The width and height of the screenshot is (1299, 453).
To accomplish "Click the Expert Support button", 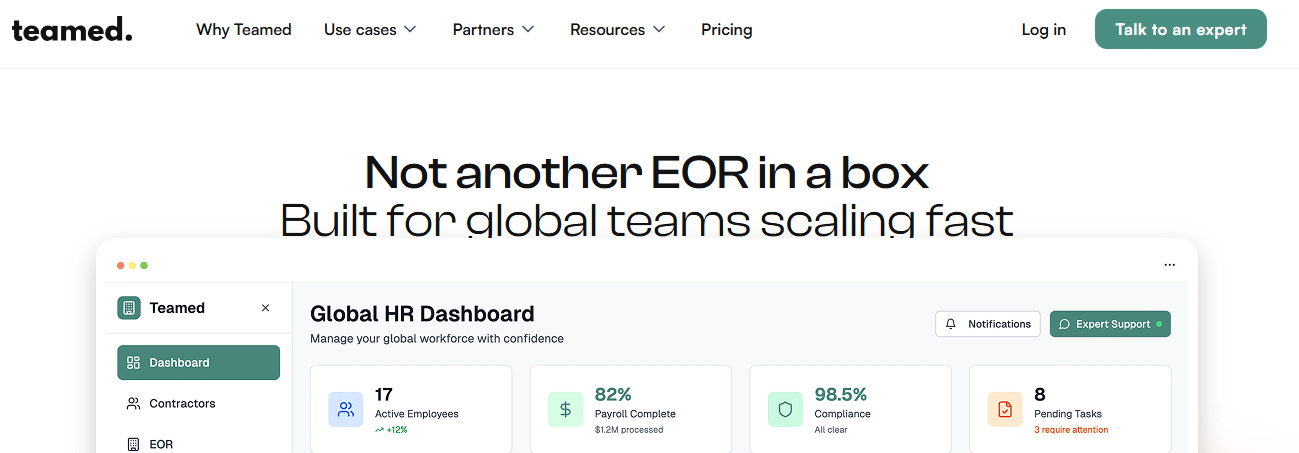I will click(1110, 324).
